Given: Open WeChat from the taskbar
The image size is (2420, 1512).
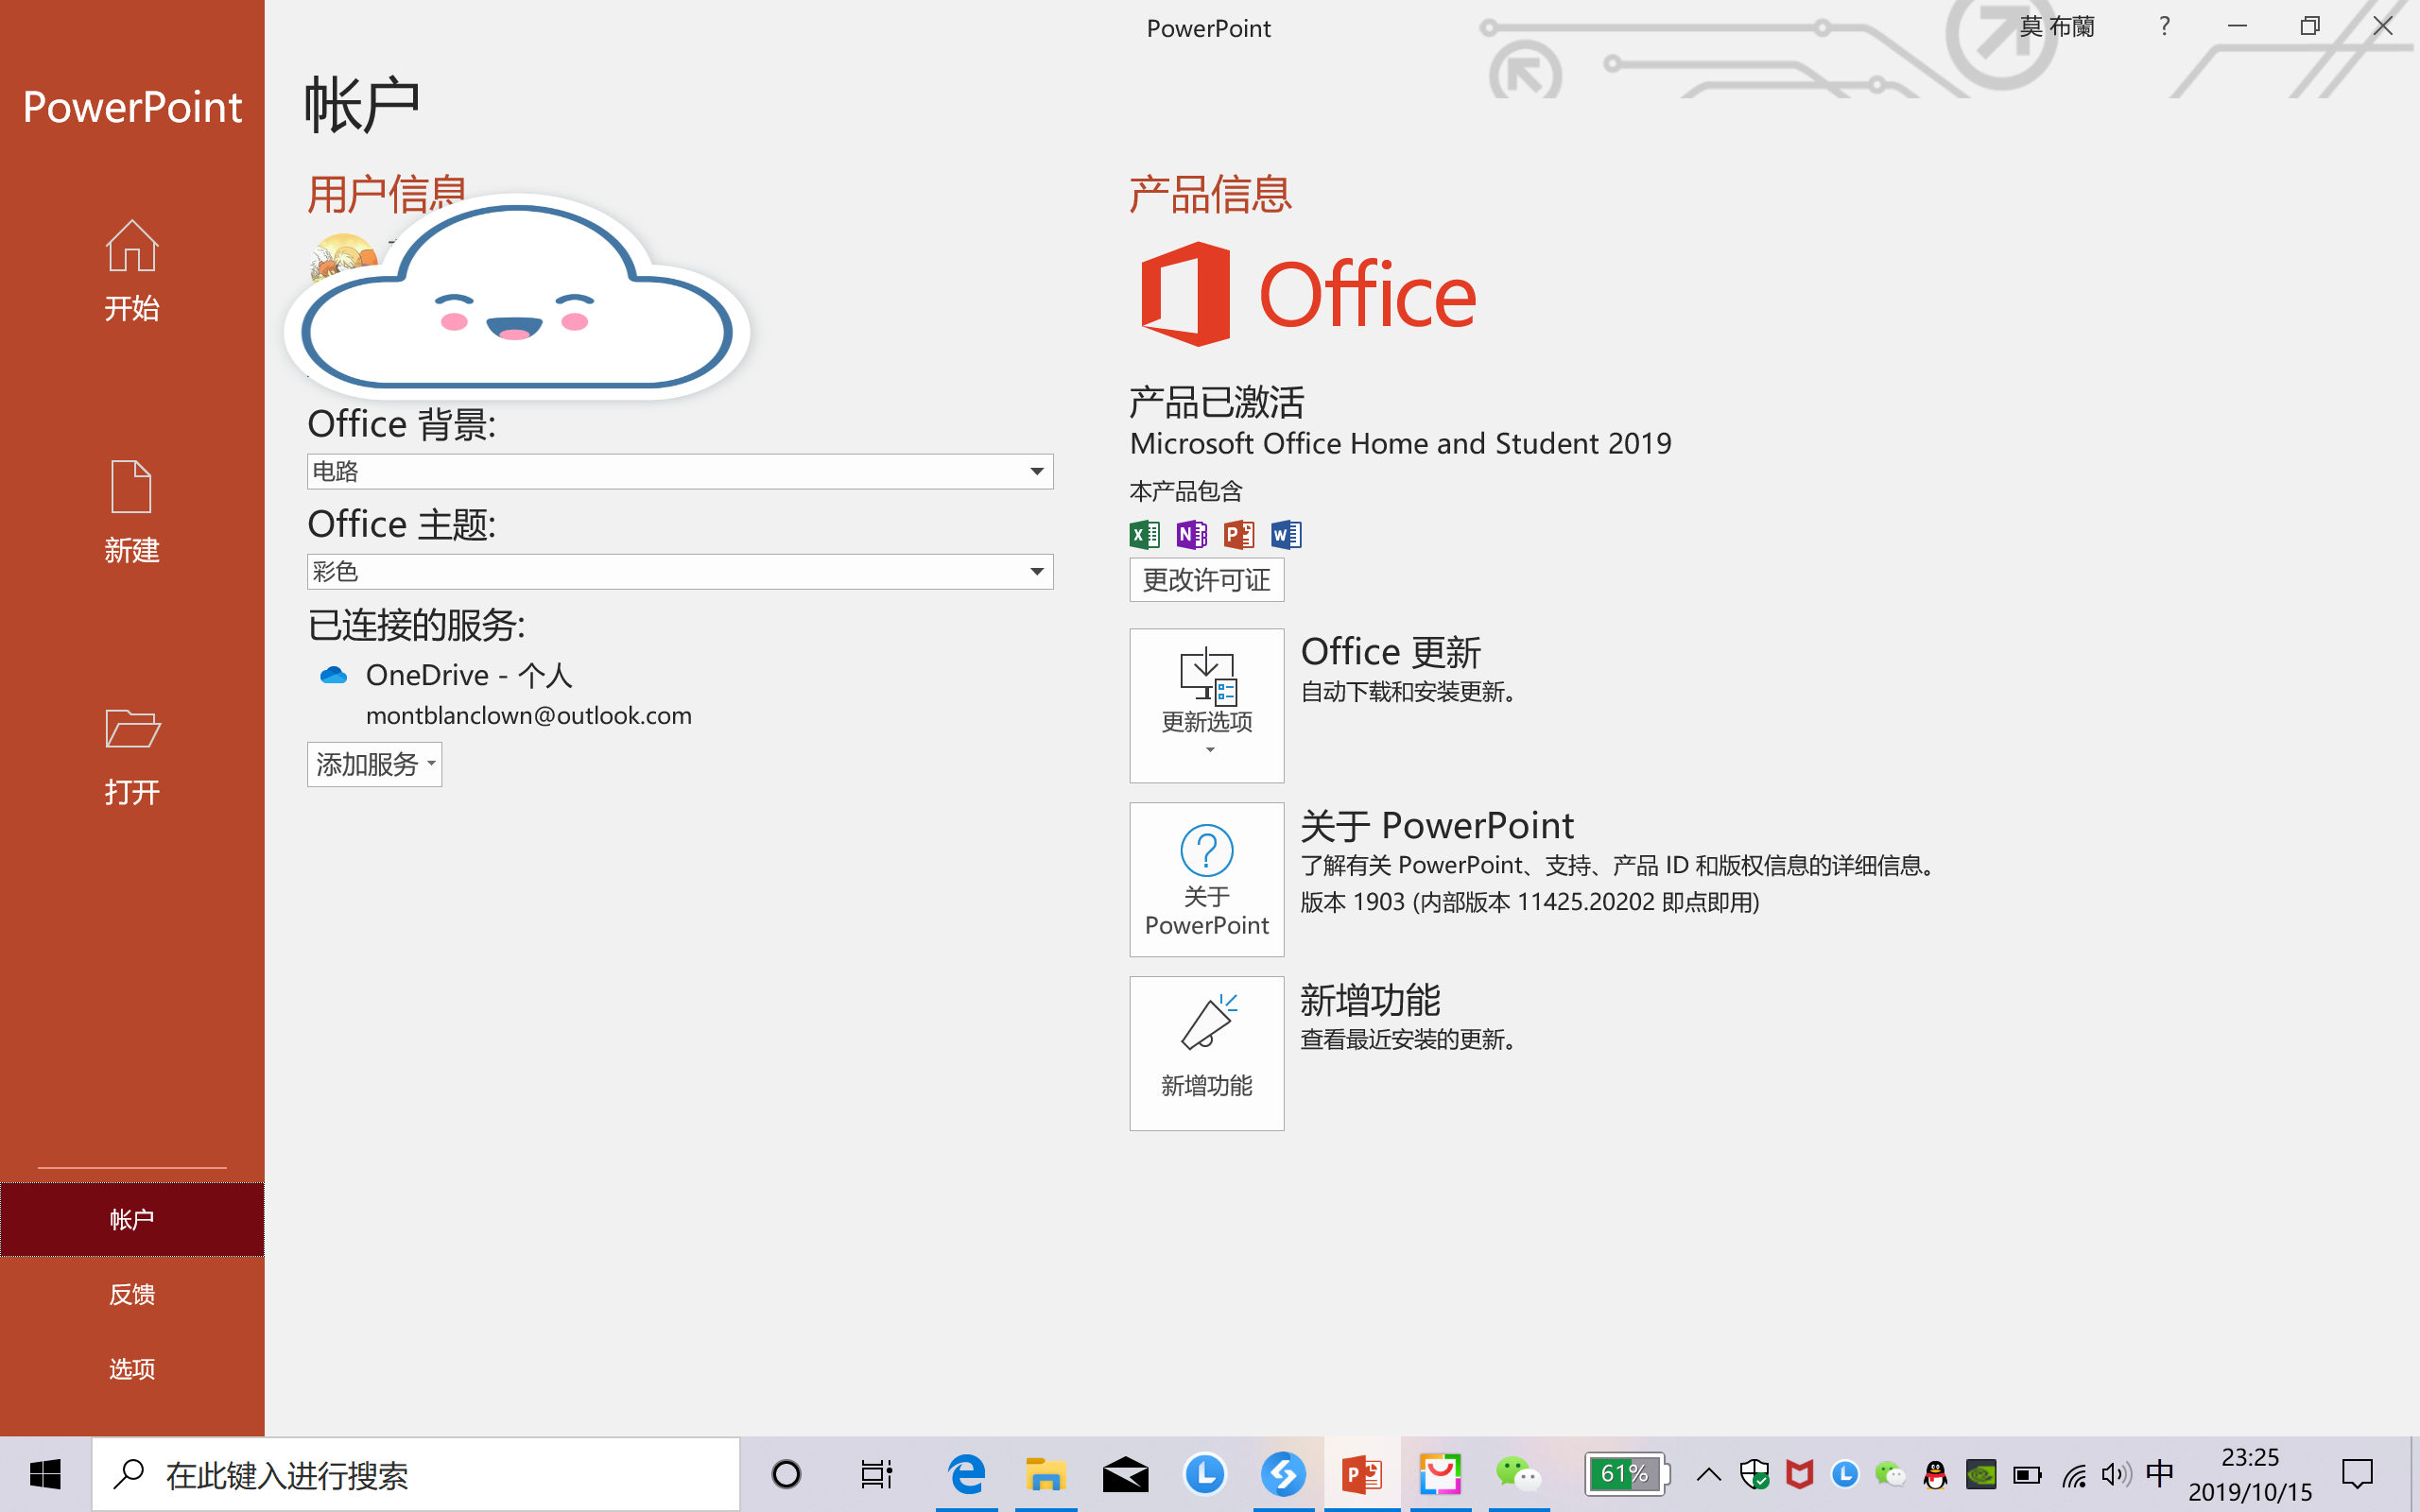Looking at the screenshot, I should click(x=1518, y=1474).
